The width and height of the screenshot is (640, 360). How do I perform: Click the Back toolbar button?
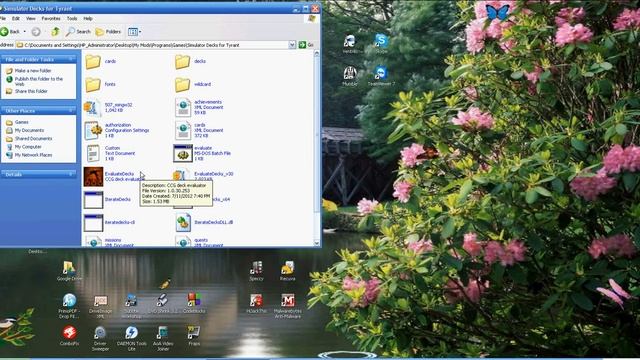tap(11, 31)
